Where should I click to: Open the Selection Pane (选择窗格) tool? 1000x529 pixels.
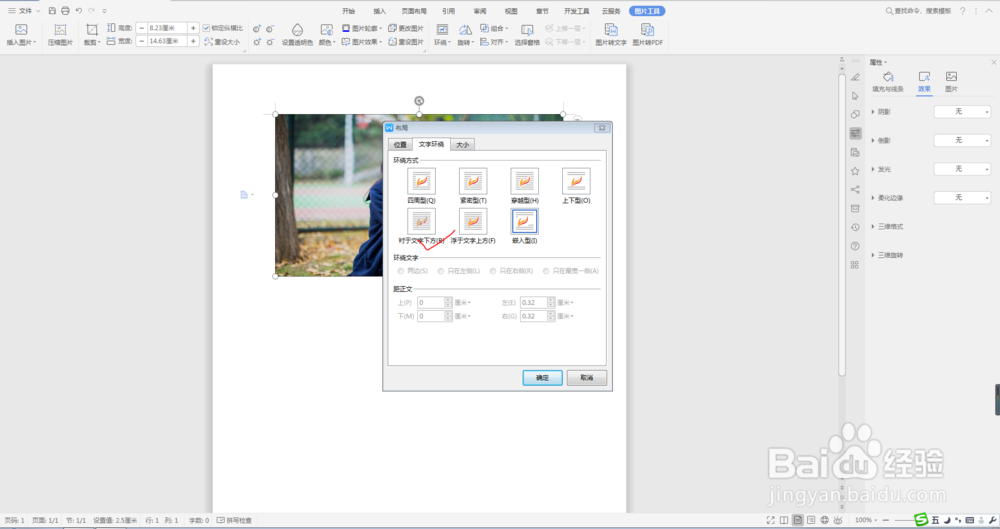coord(527,30)
